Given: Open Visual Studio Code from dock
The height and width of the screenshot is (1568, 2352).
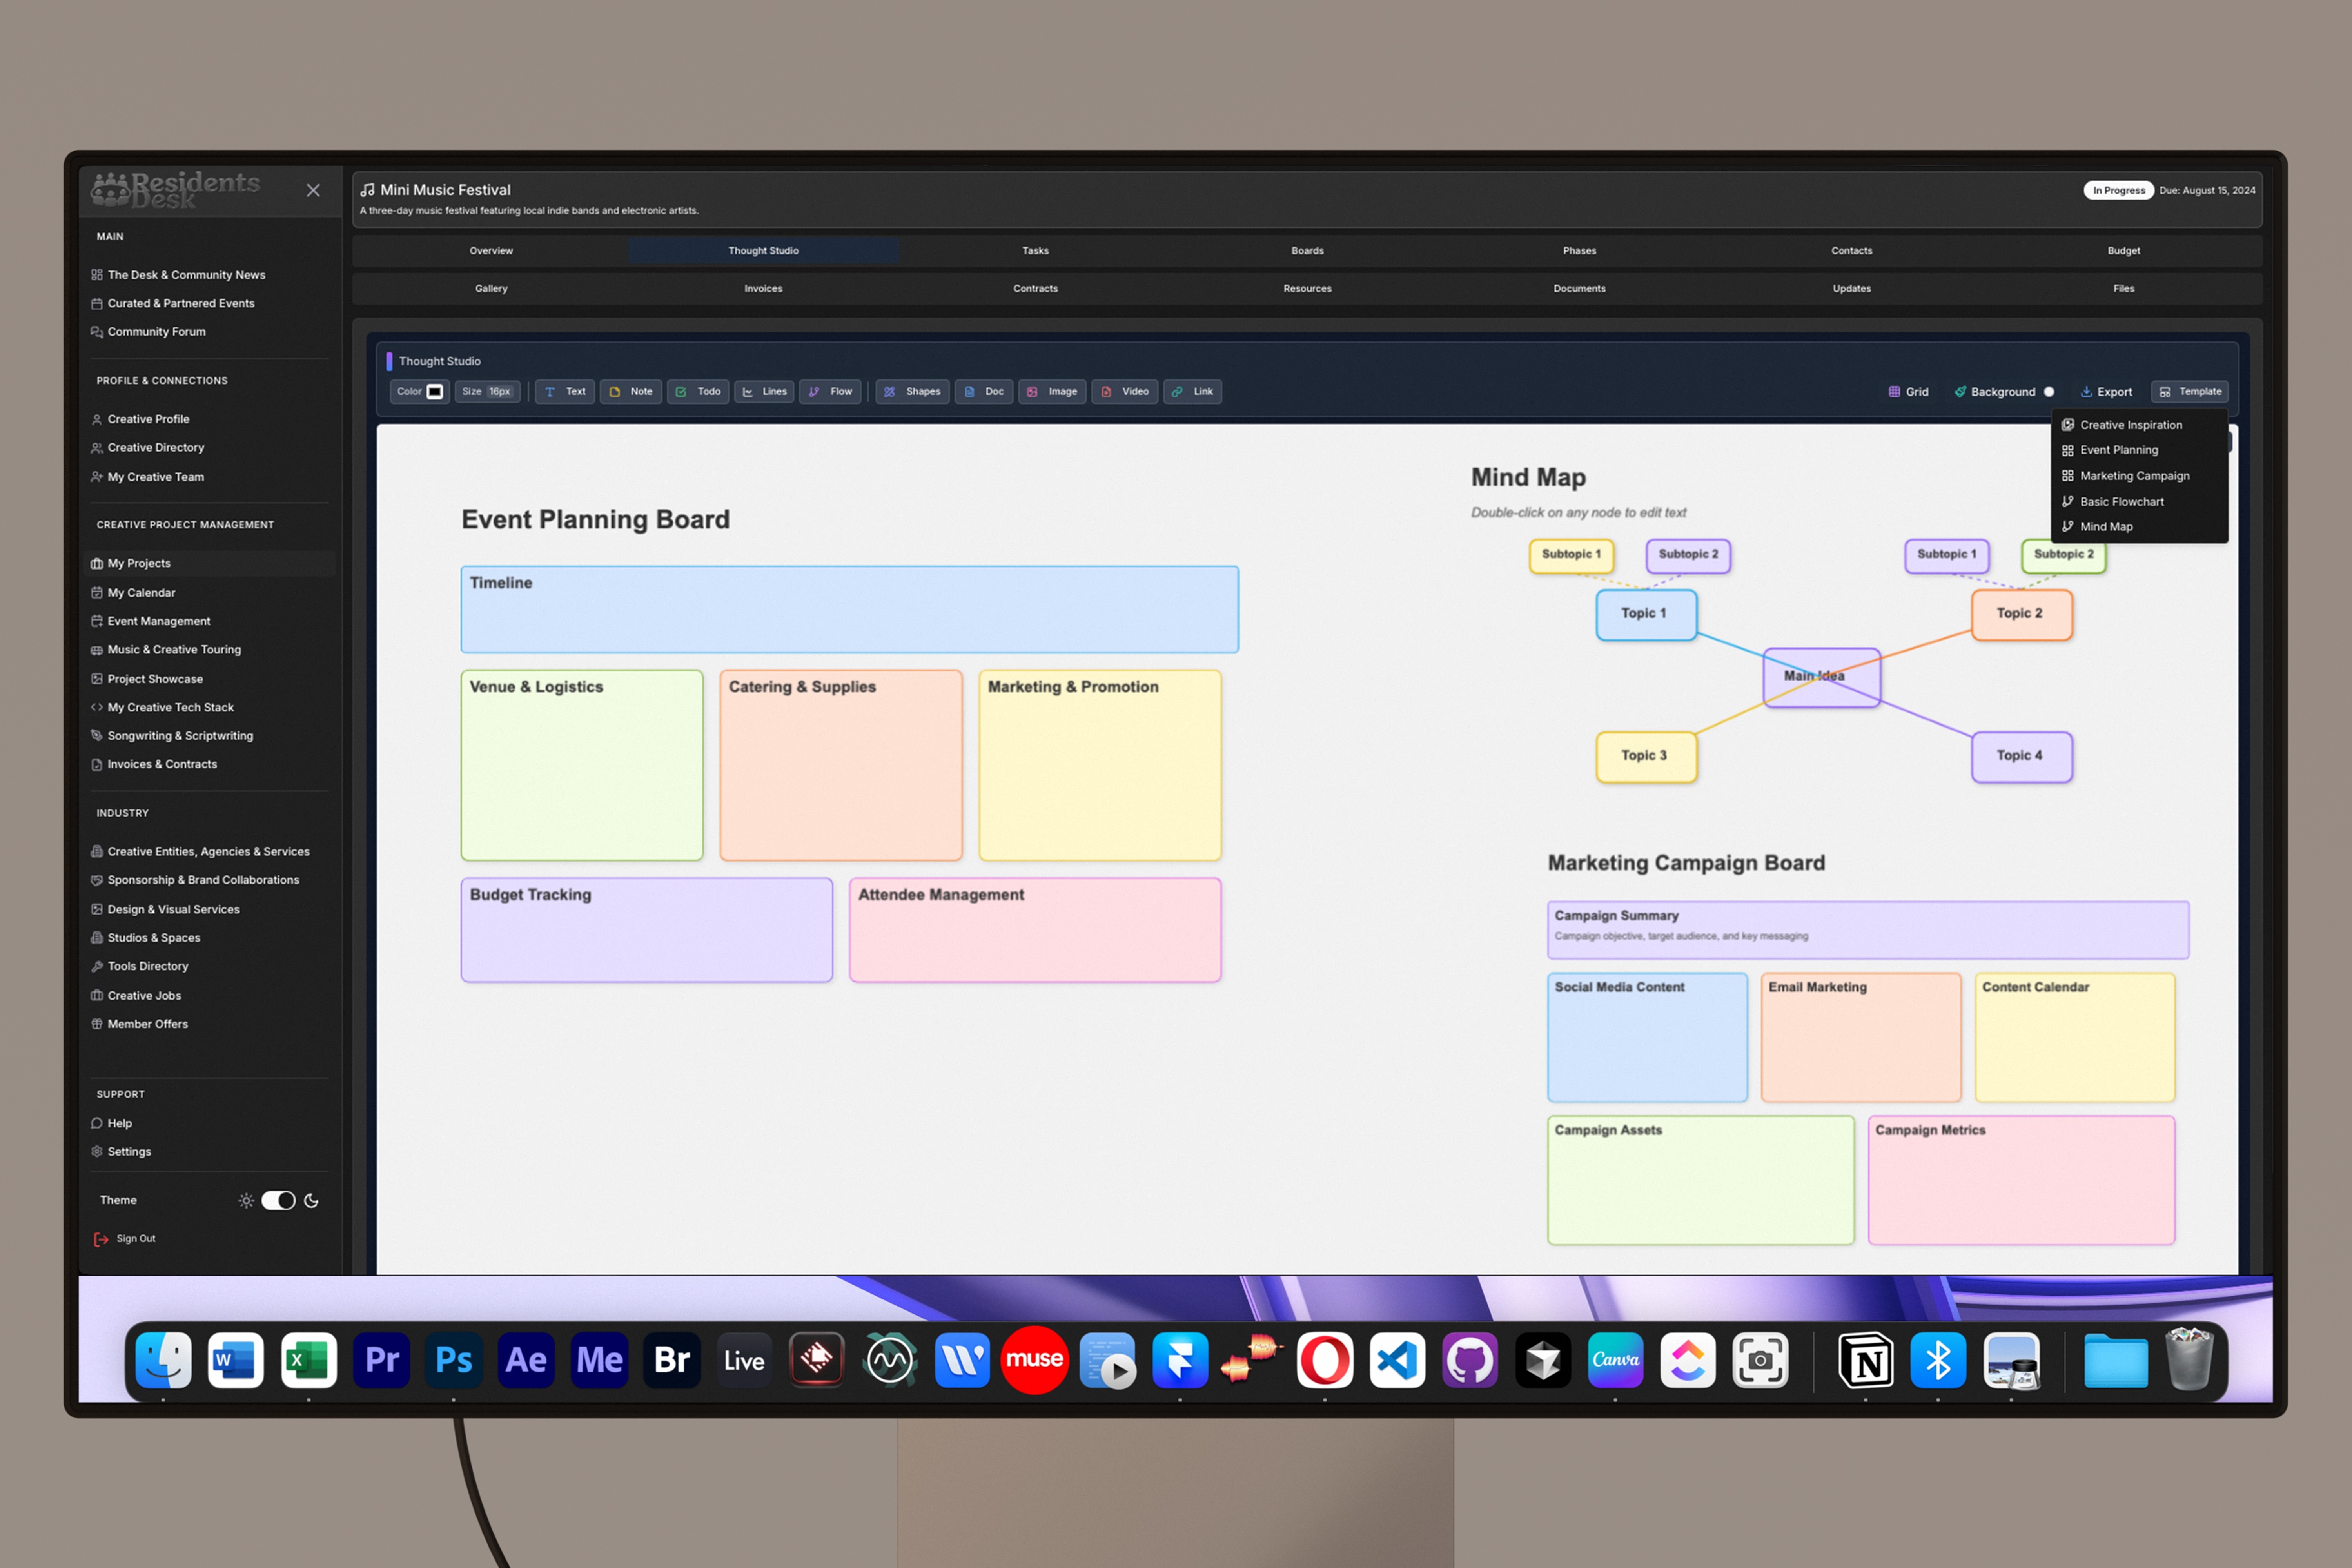Looking at the screenshot, I should click(x=1397, y=1360).
